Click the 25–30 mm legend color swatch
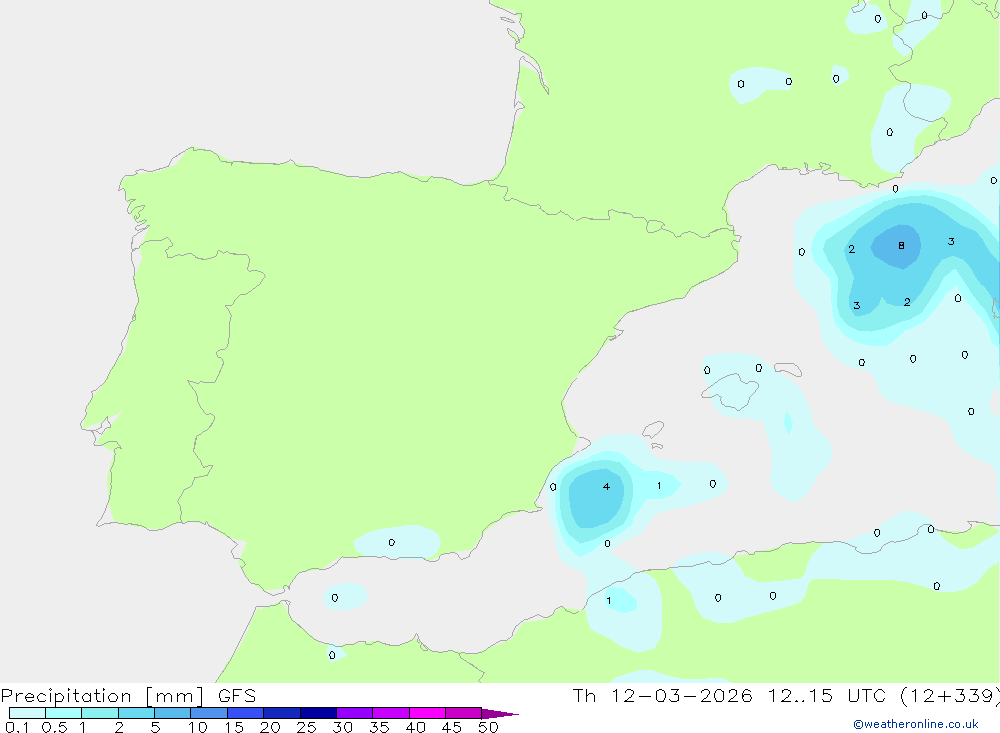Viewport: 1000px width, 733px height. pyautogui.click(x=318, y=713)
